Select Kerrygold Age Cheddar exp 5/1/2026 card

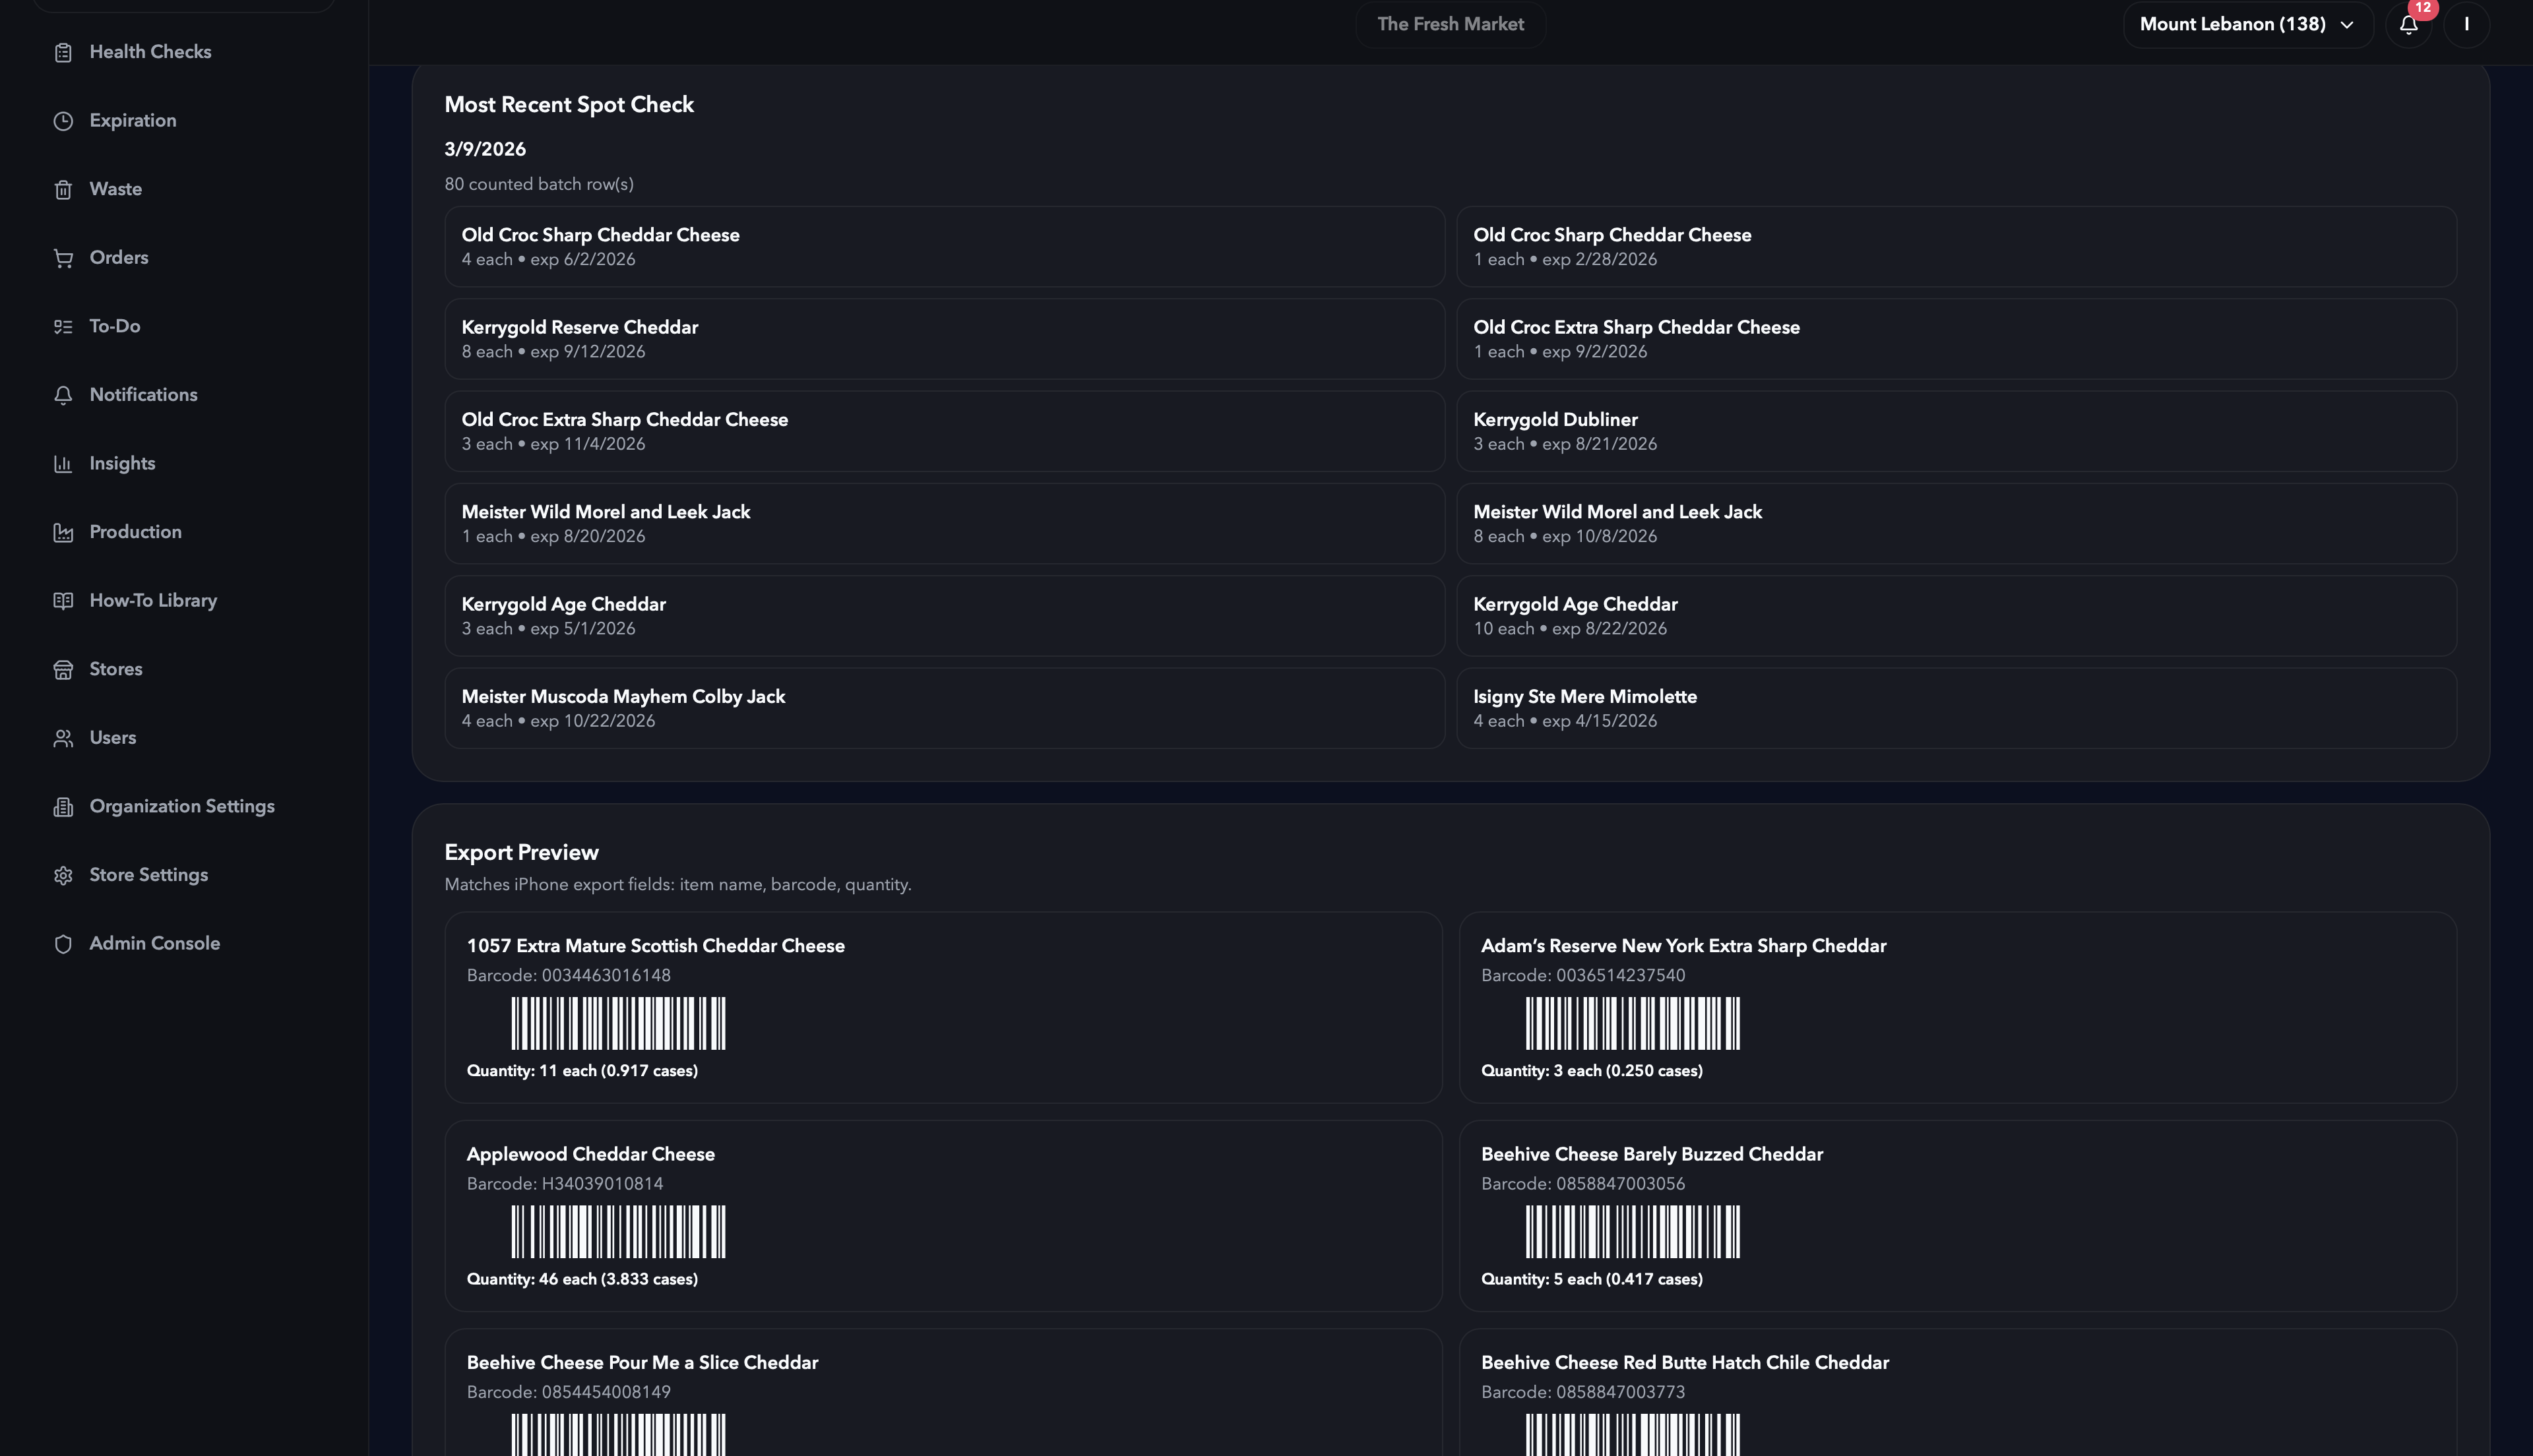(x=944, y=616)
